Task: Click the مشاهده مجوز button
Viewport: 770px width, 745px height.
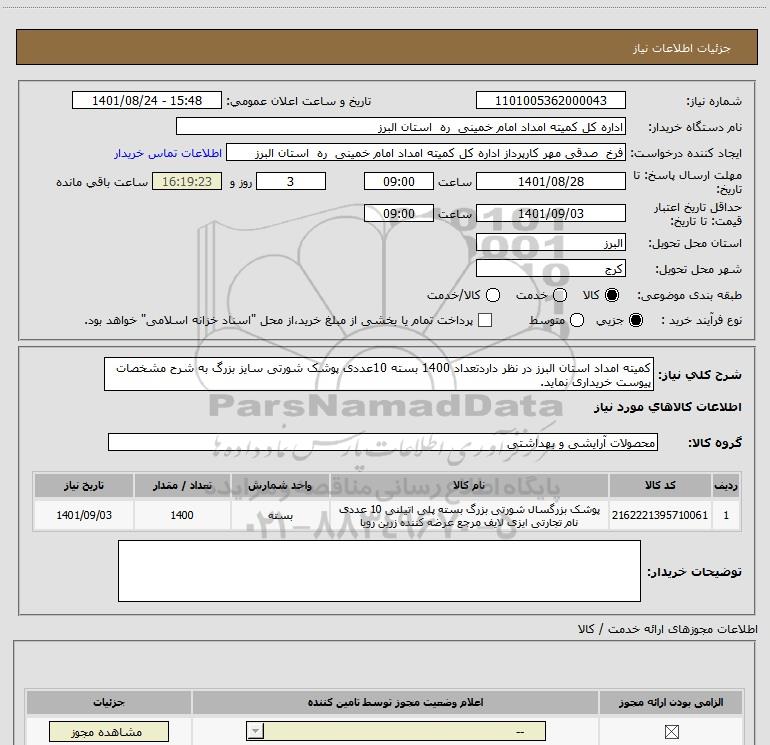Action: pyautogui.click(x=109, y=732)
